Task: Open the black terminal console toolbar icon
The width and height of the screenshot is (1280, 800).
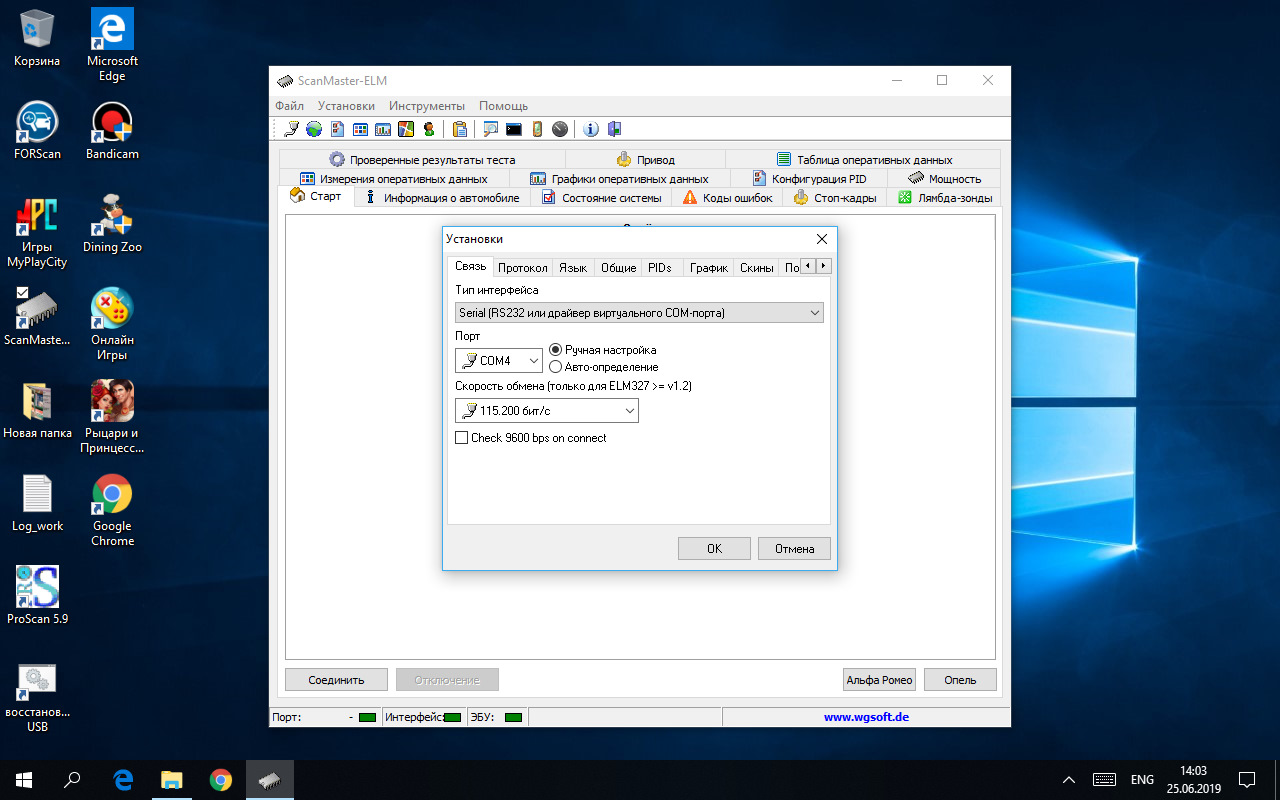Action: coord(514,129)
